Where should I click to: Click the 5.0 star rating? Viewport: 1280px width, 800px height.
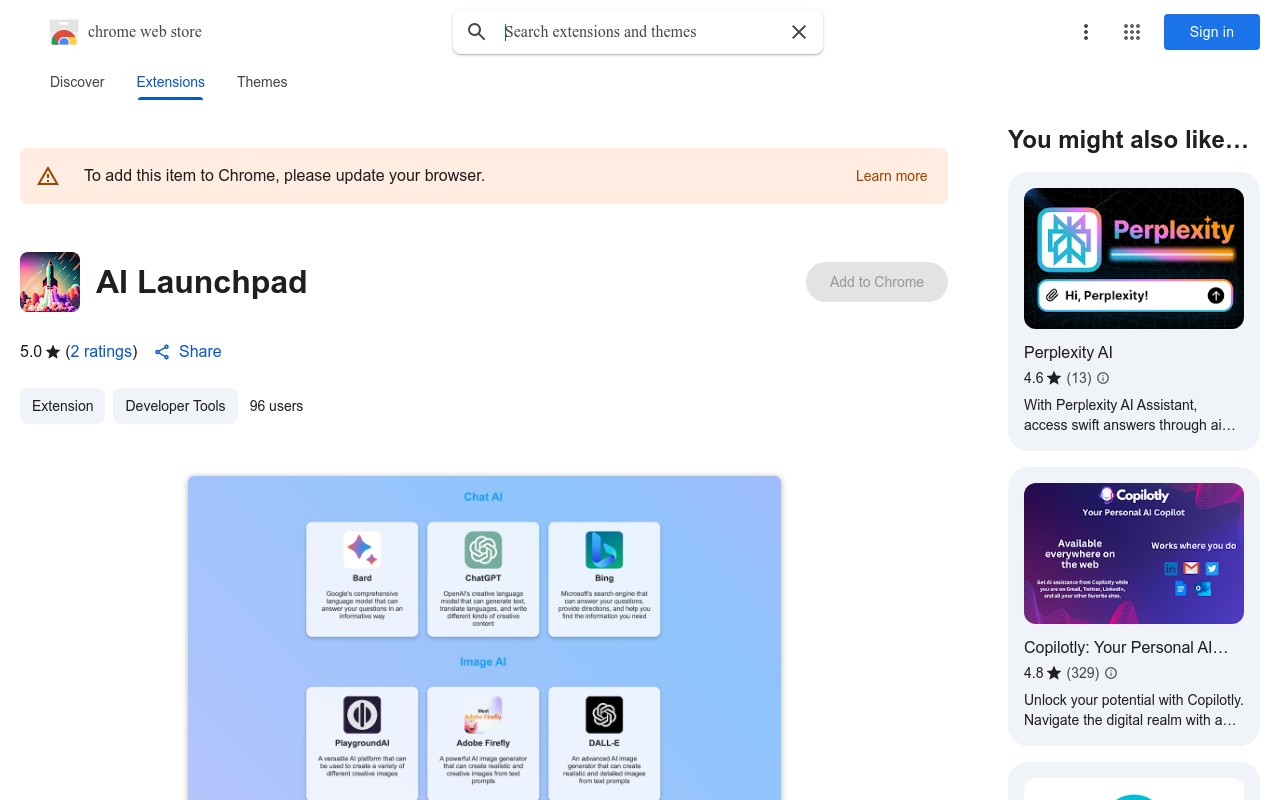[x=40, y=352]
